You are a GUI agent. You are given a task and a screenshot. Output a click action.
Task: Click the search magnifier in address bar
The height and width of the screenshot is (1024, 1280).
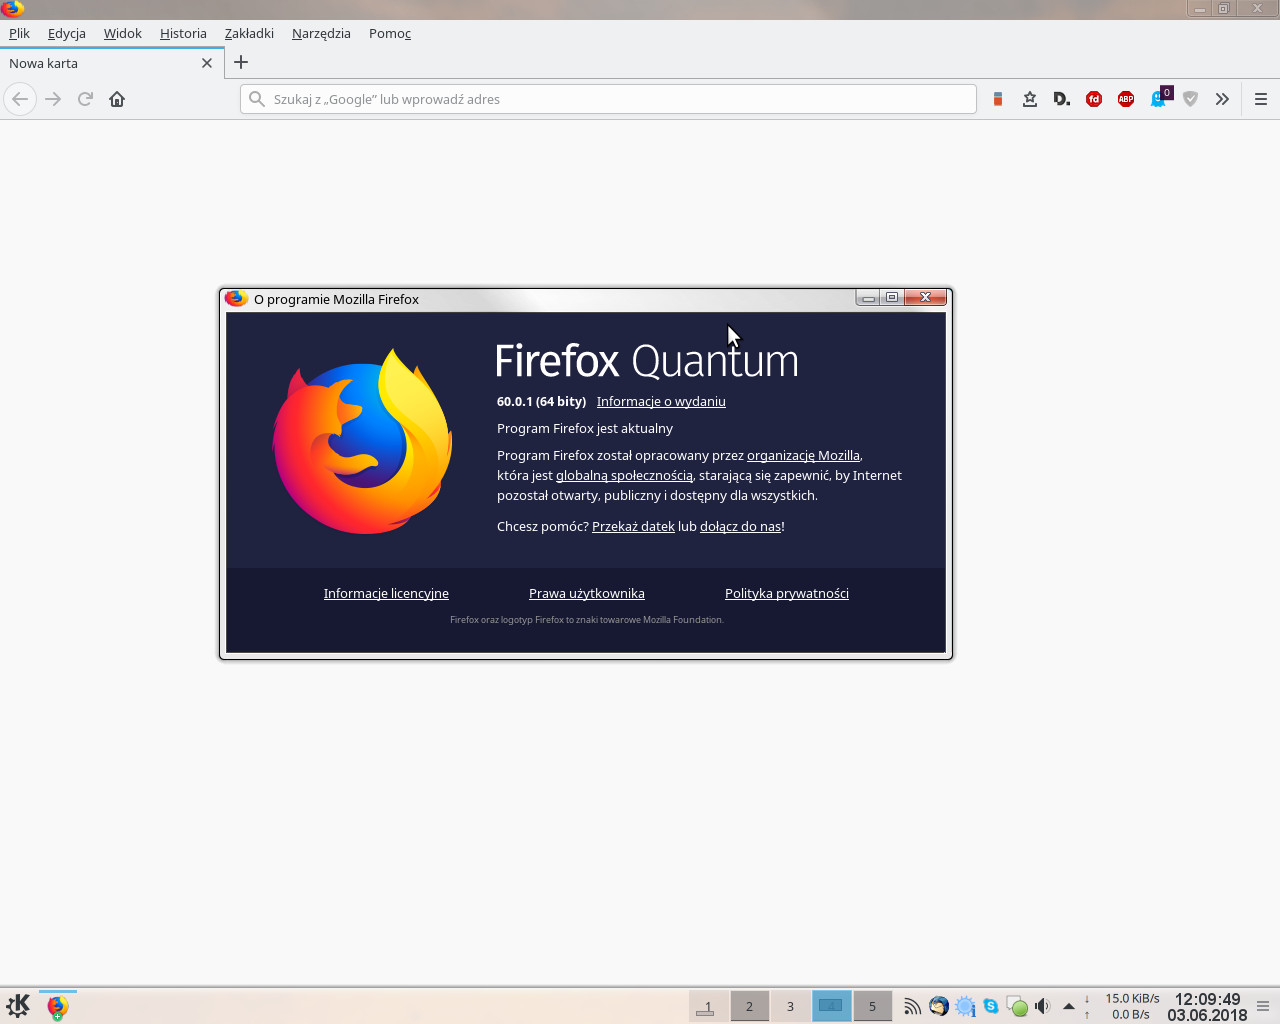pyautogui.click(x=257, y=99)
